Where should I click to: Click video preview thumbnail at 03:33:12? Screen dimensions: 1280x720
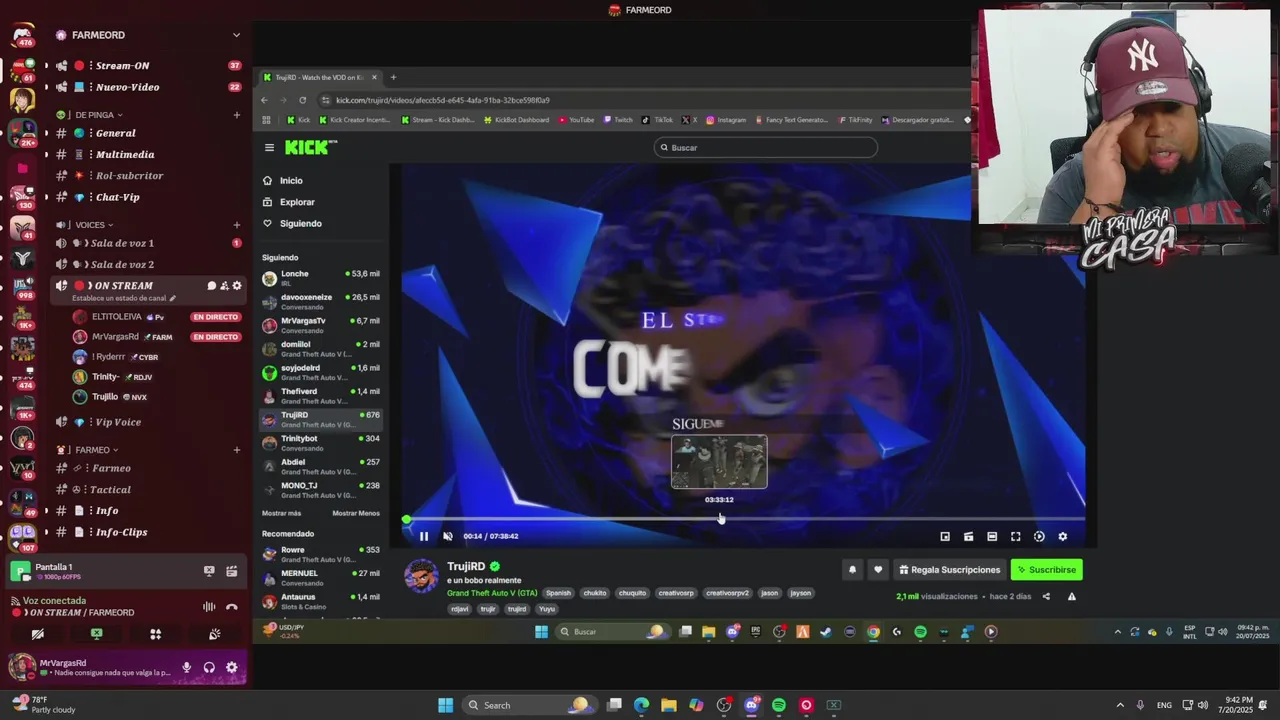[x=719, y=462]
